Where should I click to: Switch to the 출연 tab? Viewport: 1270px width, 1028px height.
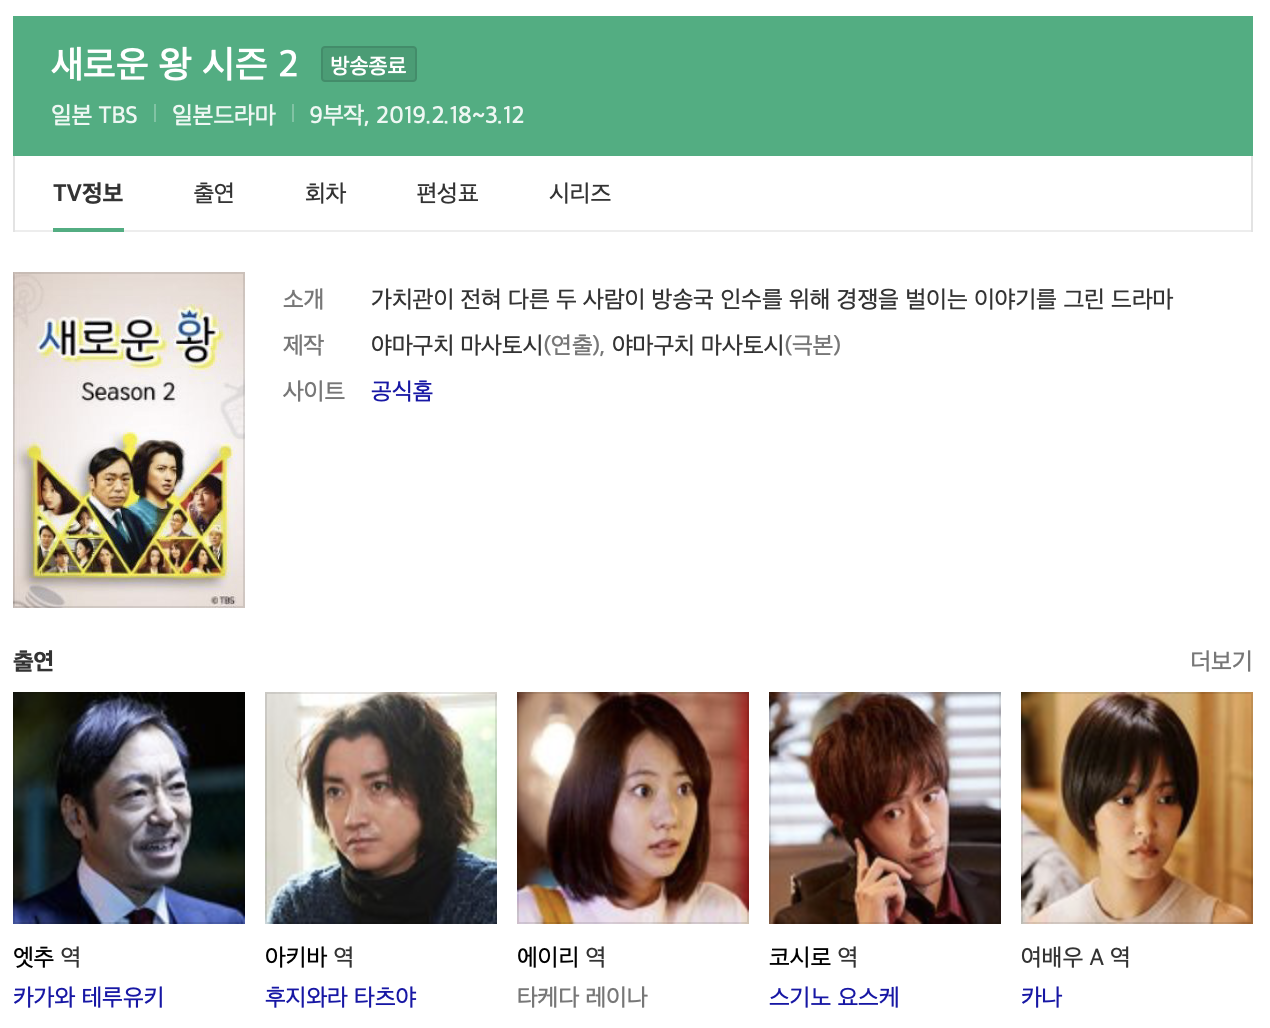coord(214,193)
